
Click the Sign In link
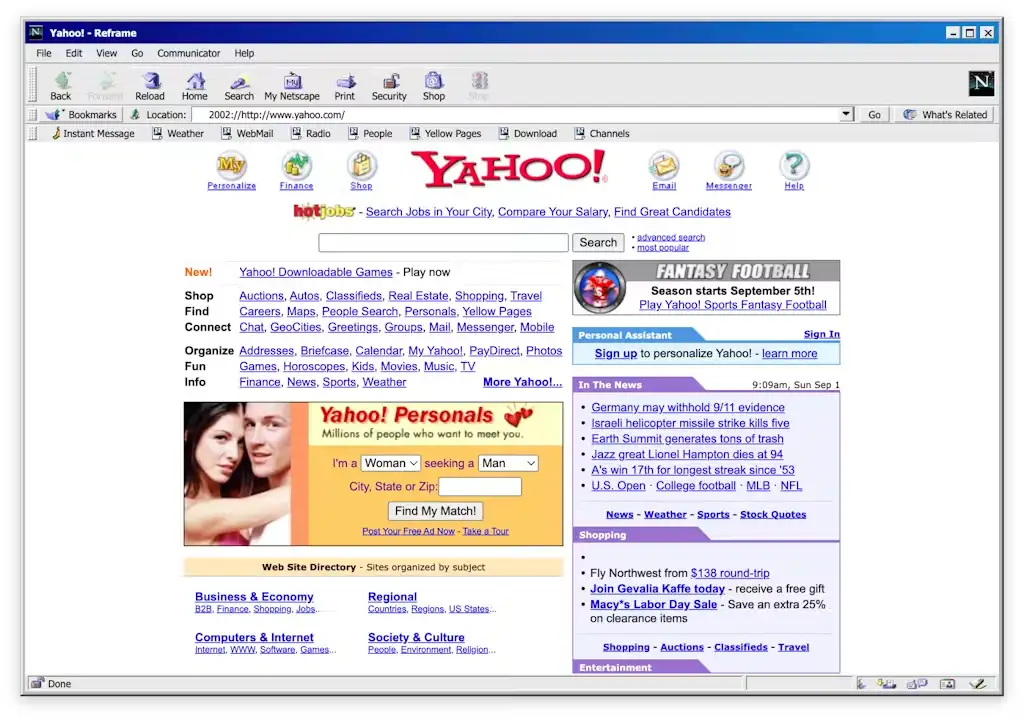click(822, 334)
